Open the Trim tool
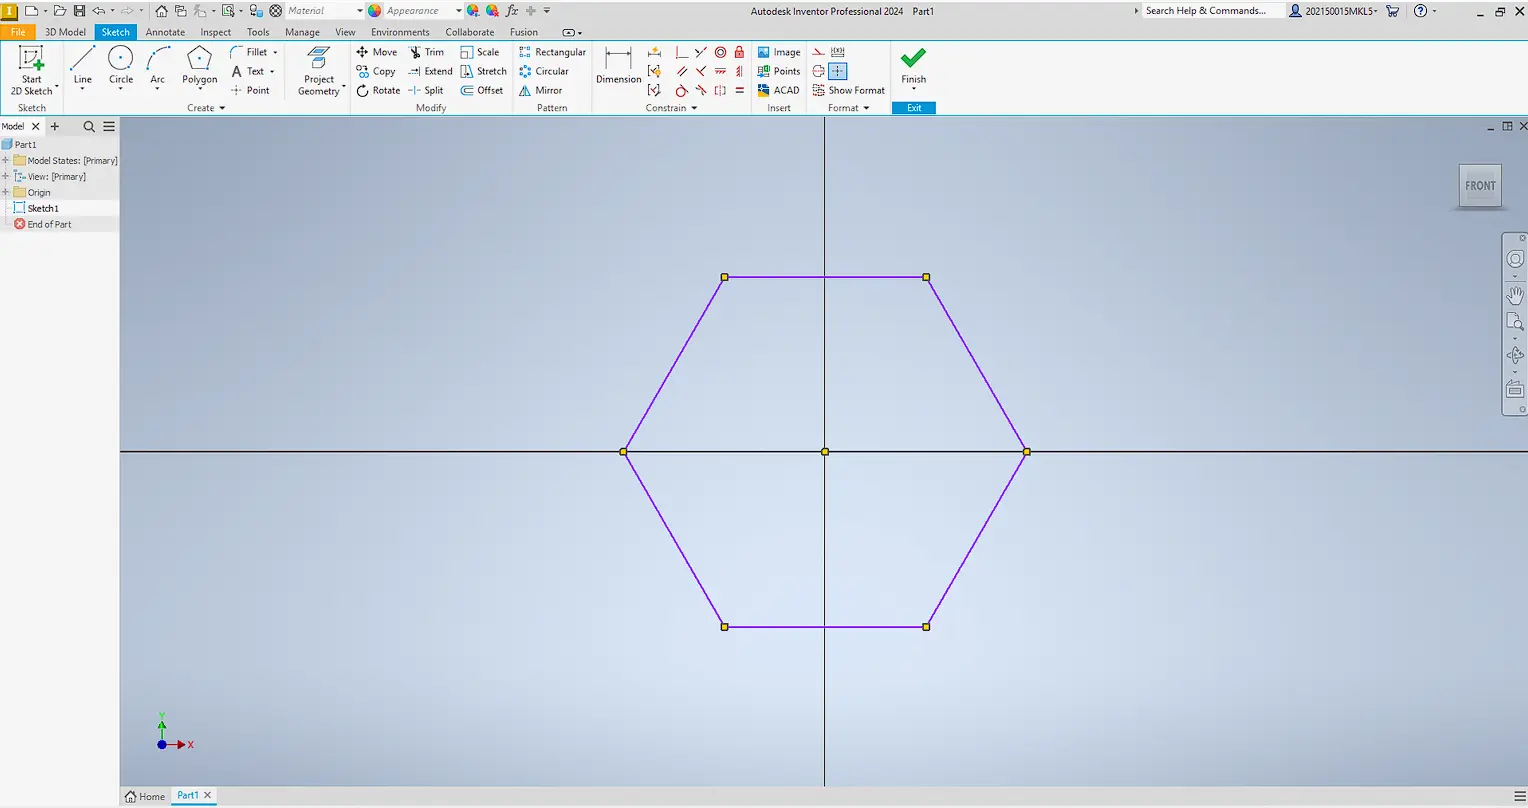This screenshot has width=1528, height=808. pyautogui.click(x=427, y=52)
